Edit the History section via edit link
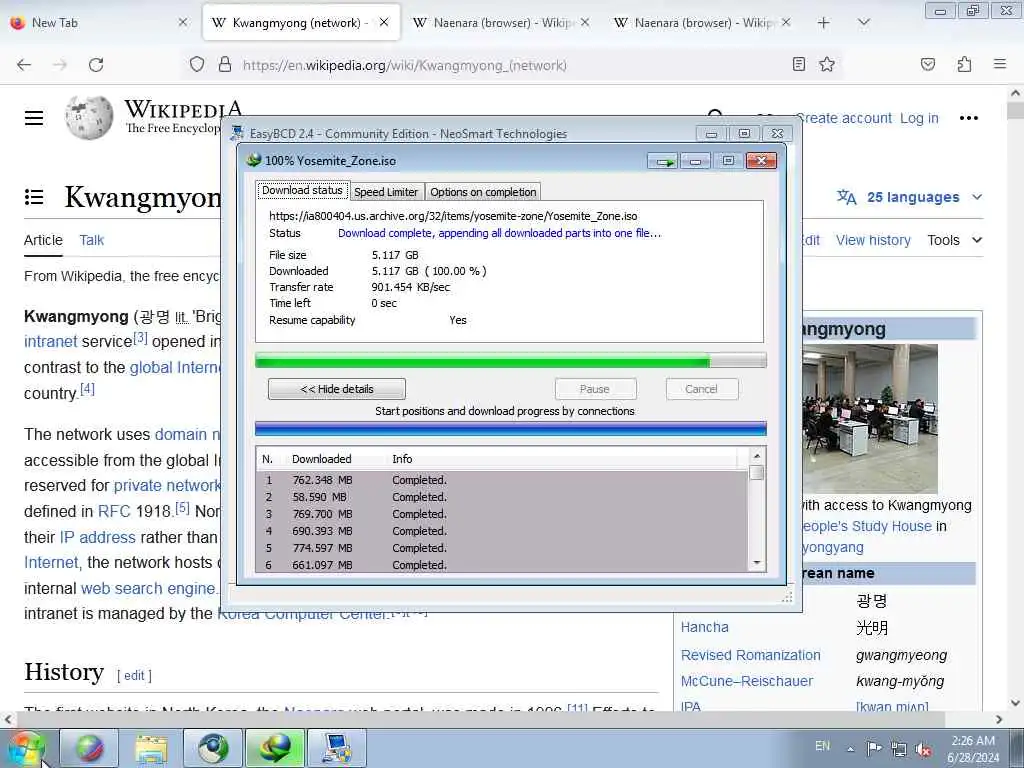This screenshot has height=768, width=1024. pyautogui.click(x=134, y=676)
